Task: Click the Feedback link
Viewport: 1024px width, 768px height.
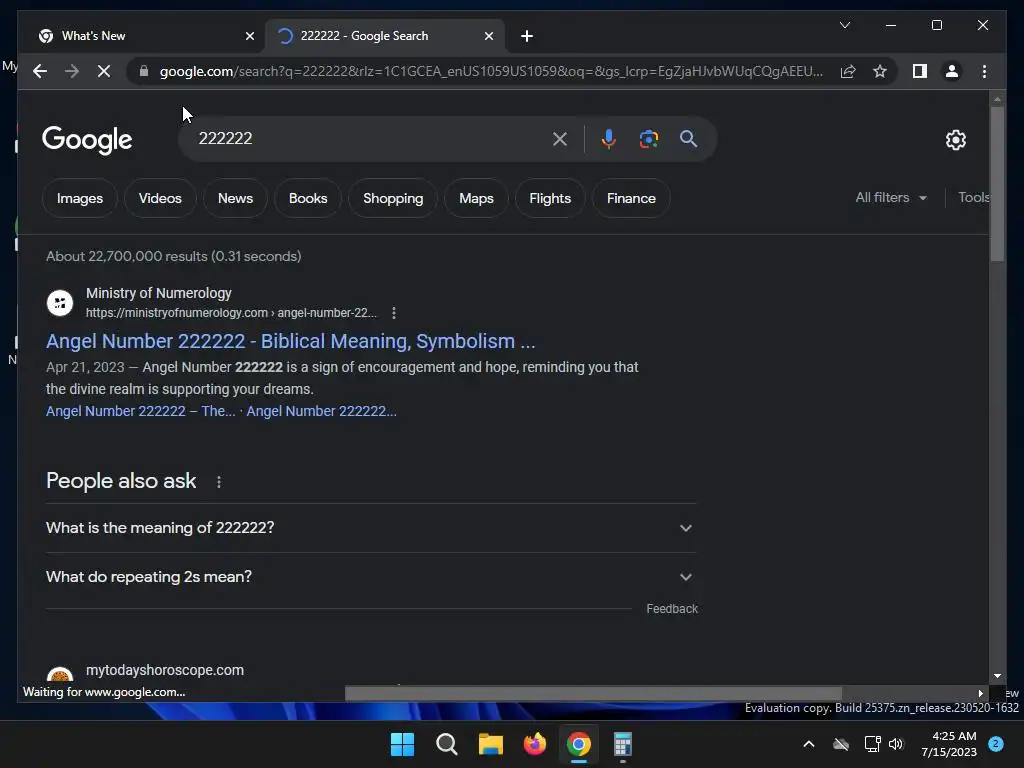Action: (x=672, y=609)
